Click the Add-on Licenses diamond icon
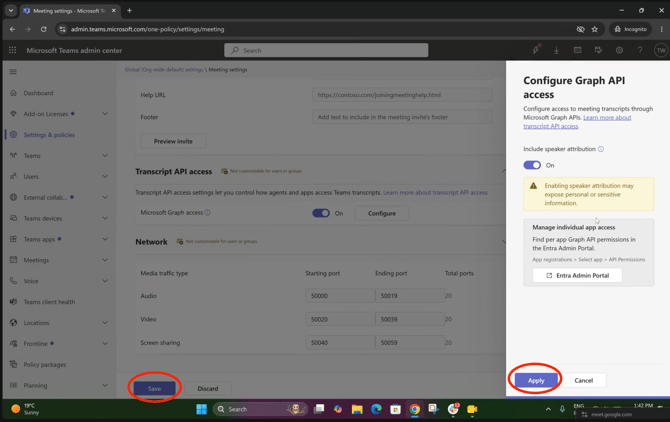670x422 pixels. pos(13,114)
